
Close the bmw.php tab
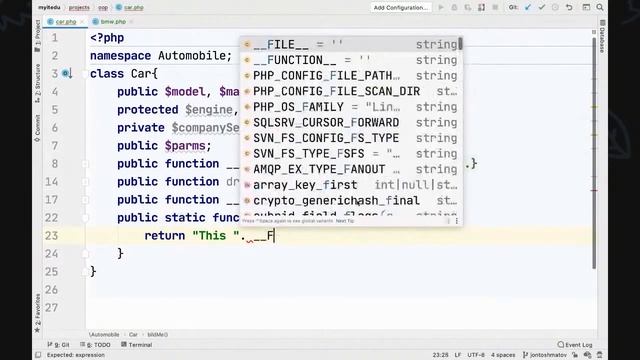(x=131, y=22)
